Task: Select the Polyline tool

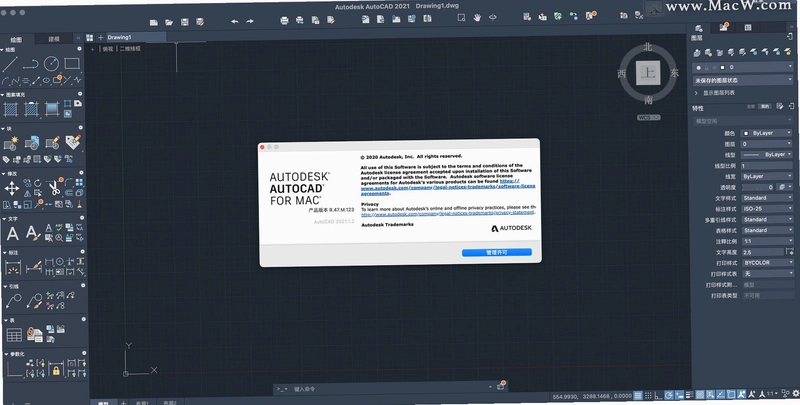Action: pos(31,64)
